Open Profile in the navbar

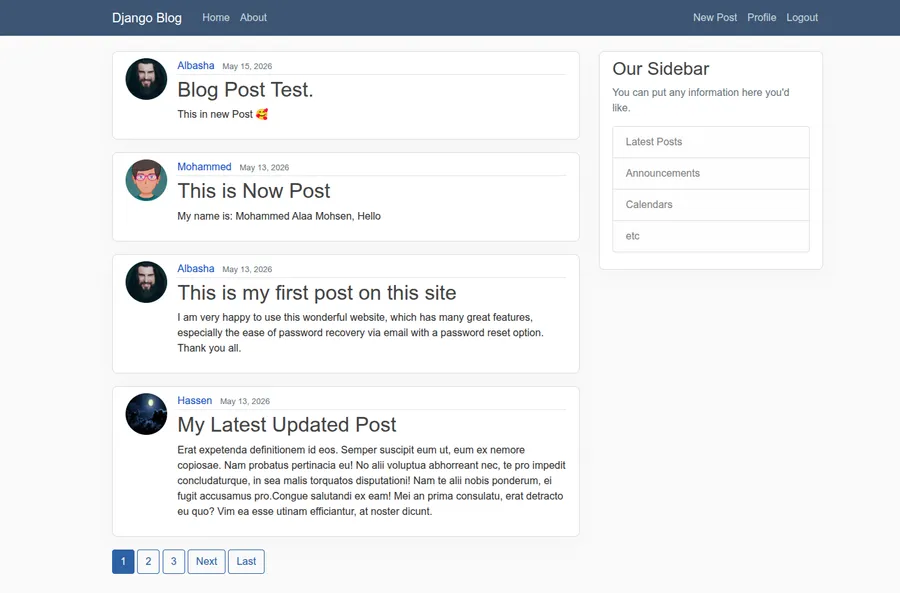762,18
